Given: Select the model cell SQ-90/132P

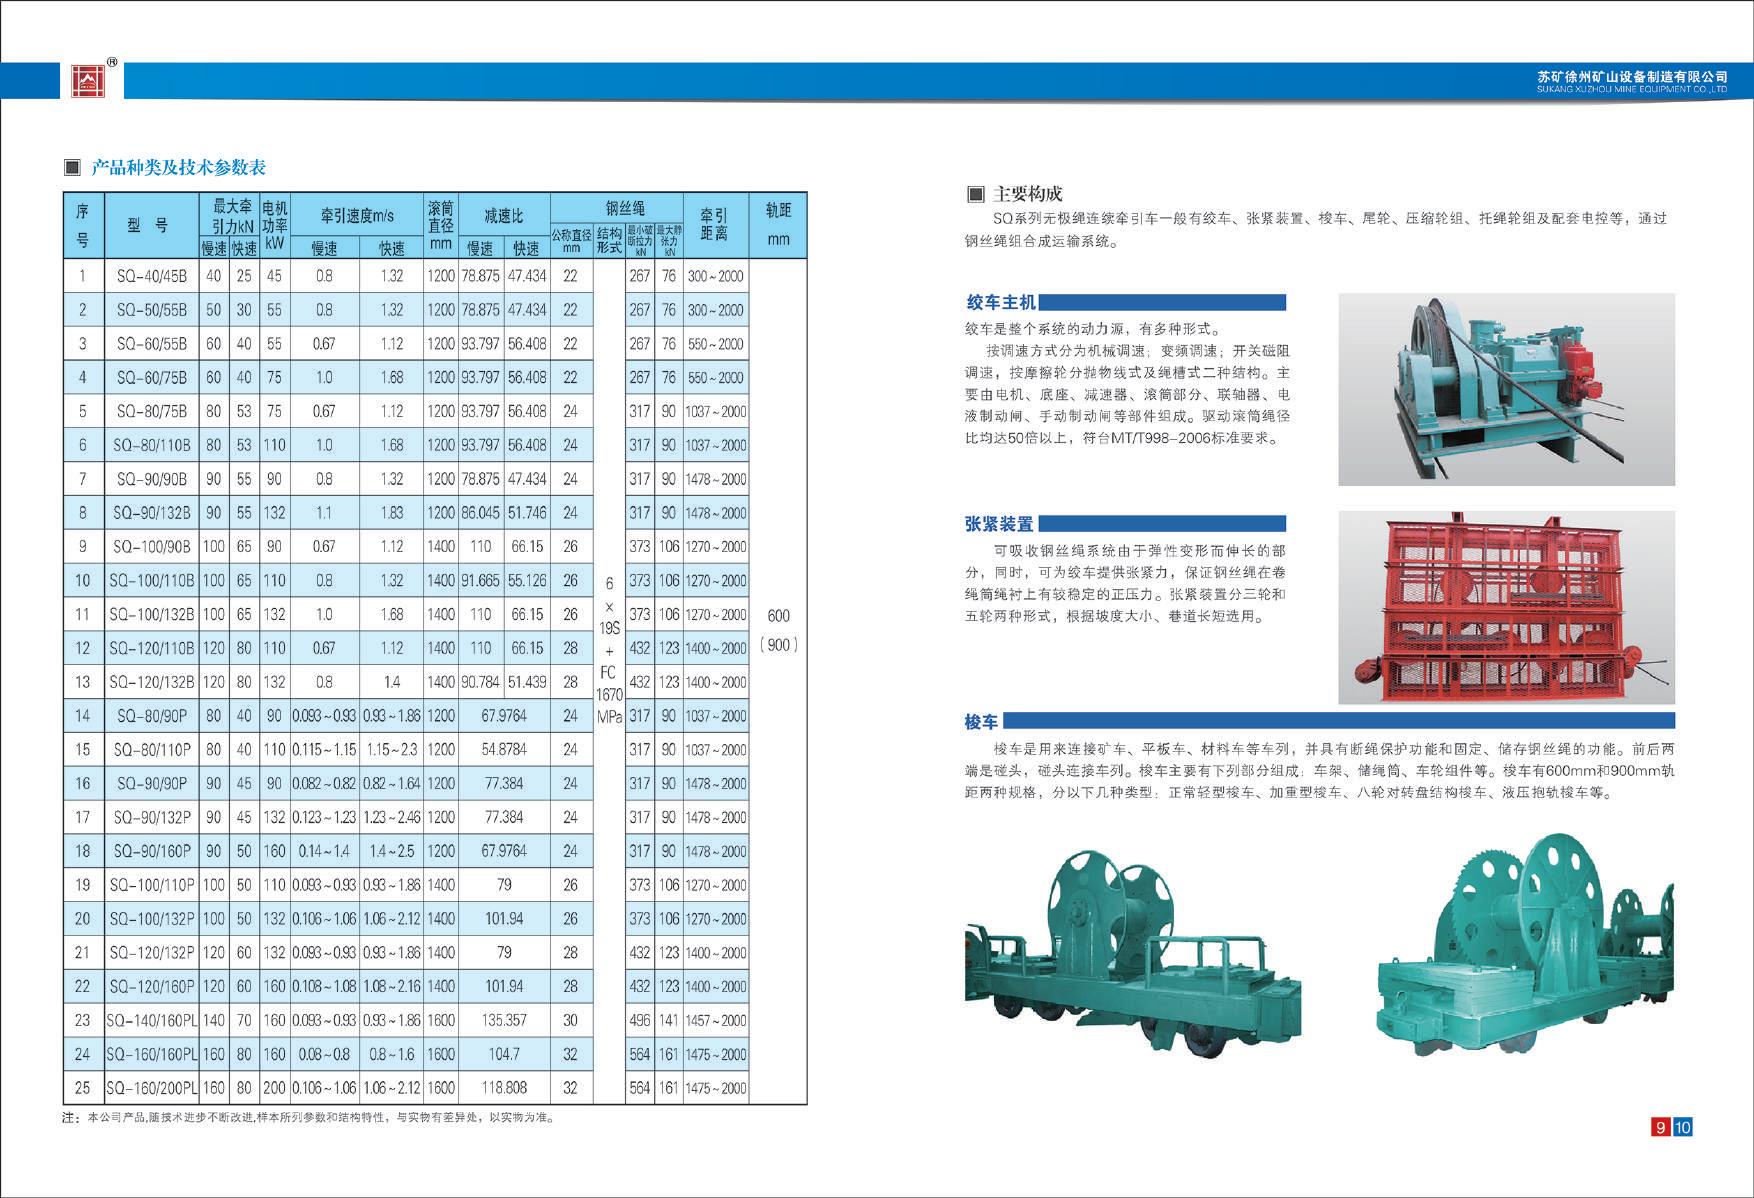Looking at the screenshot, I should click(151, 817).
